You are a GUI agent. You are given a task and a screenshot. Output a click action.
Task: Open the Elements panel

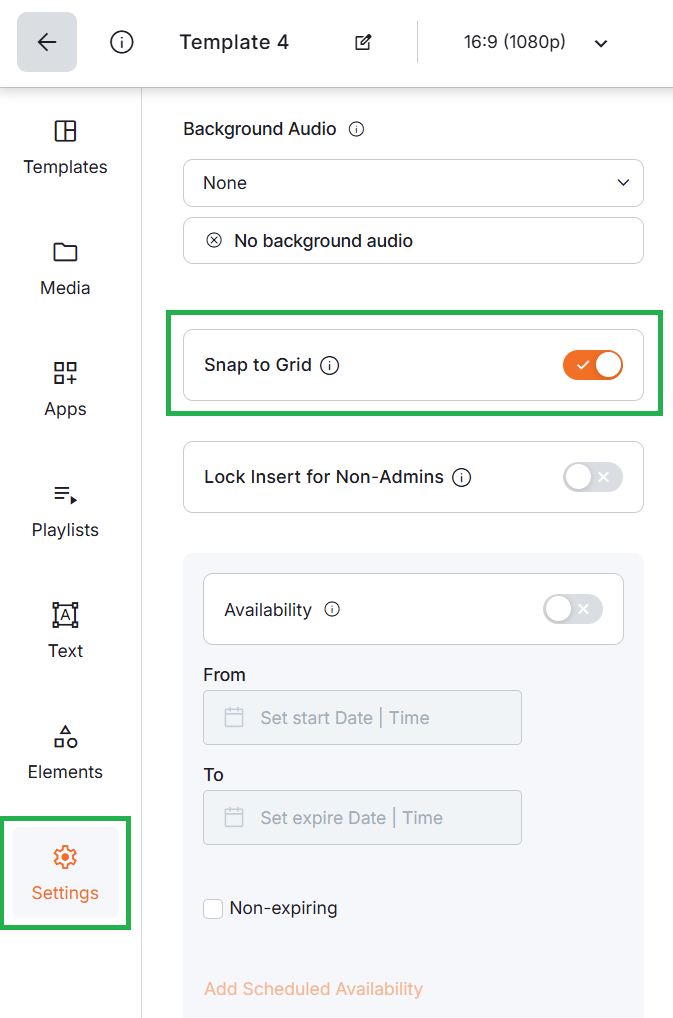coord(64,753)
